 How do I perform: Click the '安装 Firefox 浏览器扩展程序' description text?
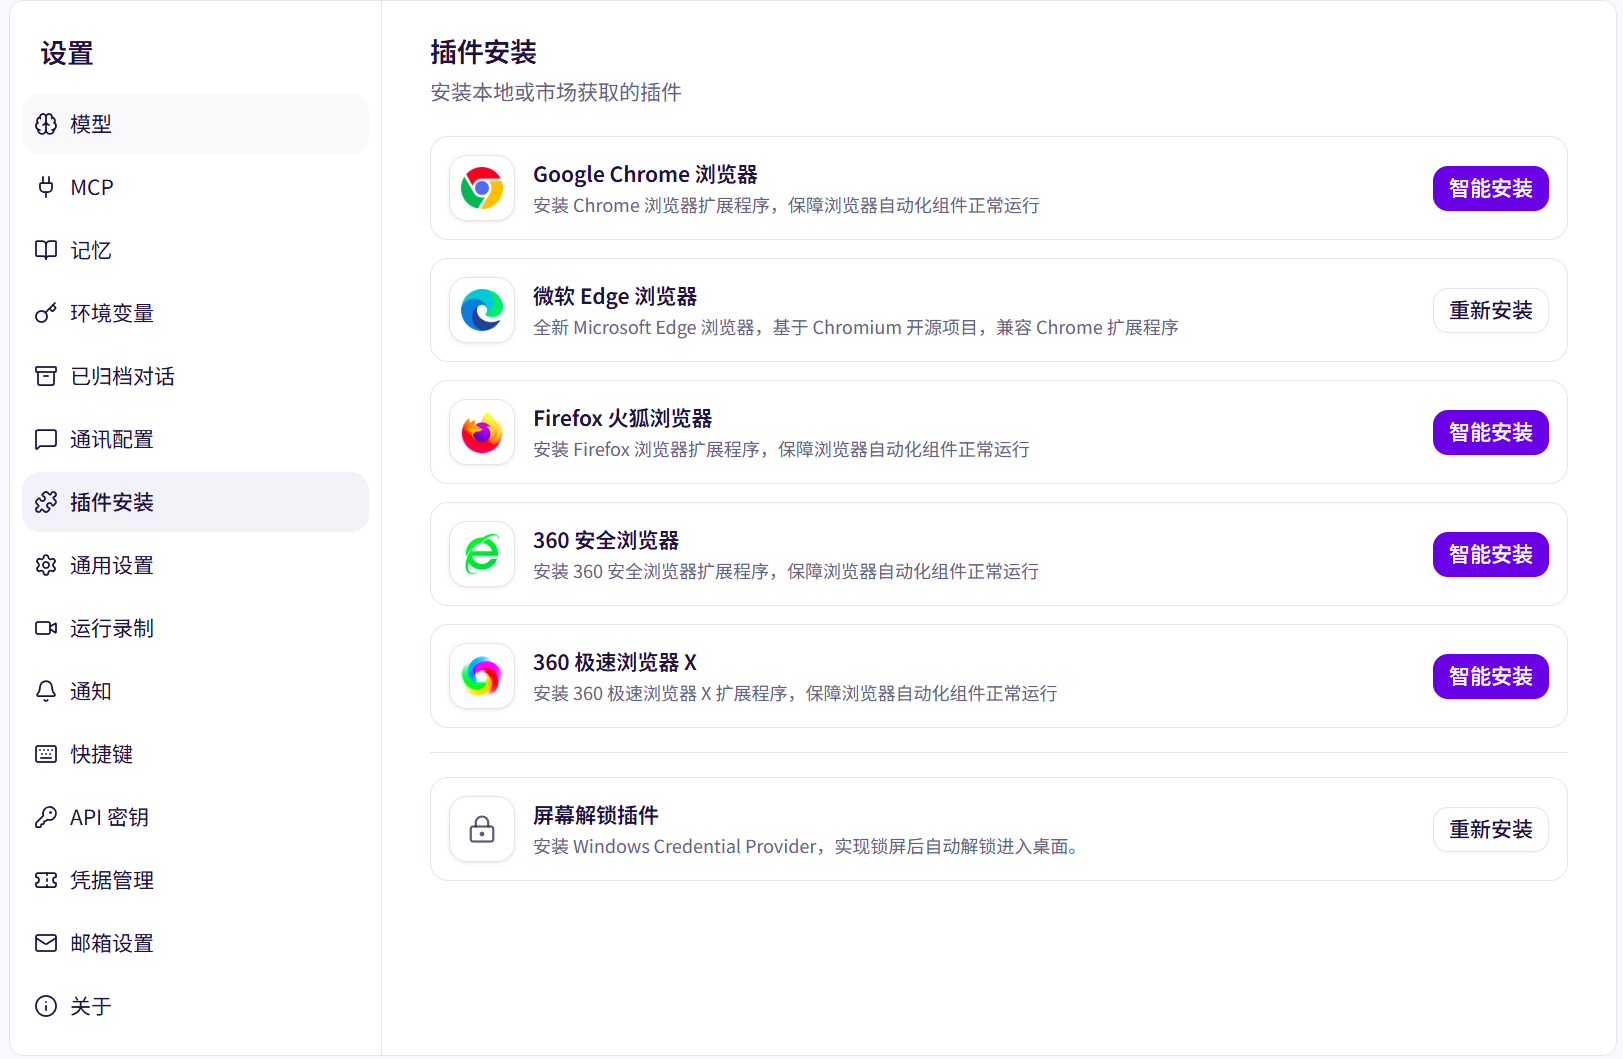pos(781,449)
